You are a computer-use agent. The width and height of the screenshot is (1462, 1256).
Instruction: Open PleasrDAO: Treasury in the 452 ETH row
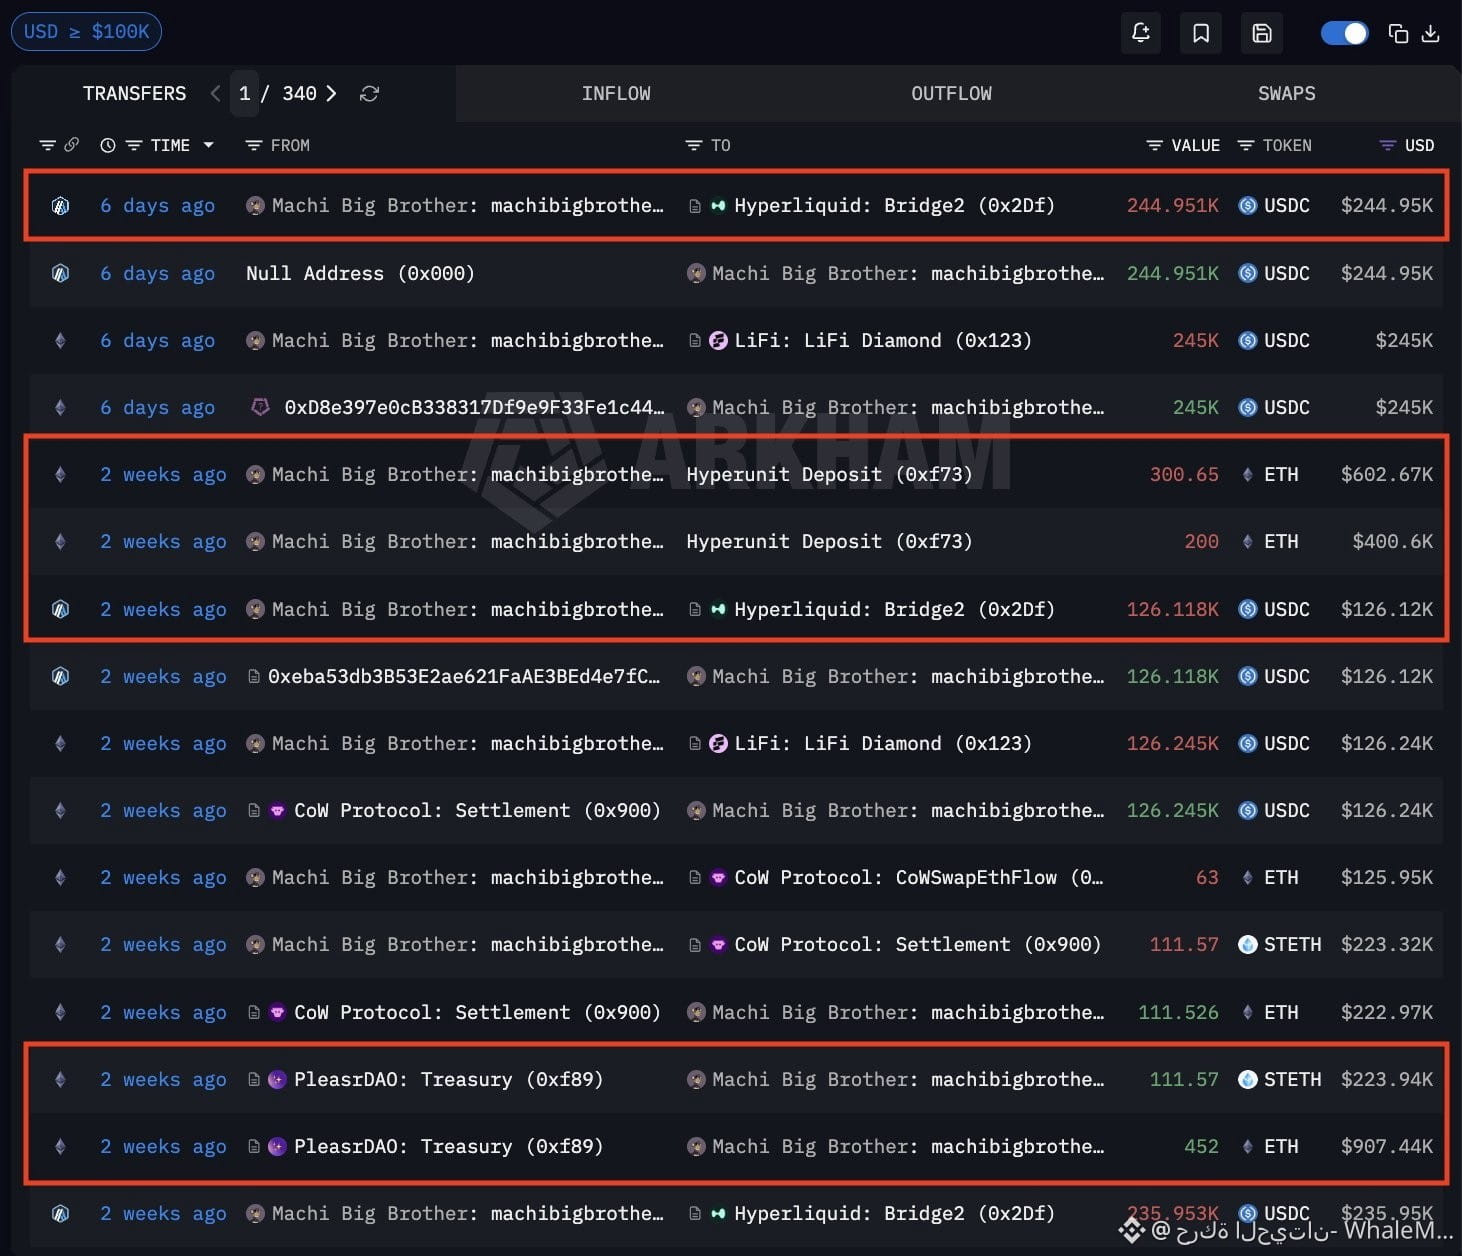448,1146
